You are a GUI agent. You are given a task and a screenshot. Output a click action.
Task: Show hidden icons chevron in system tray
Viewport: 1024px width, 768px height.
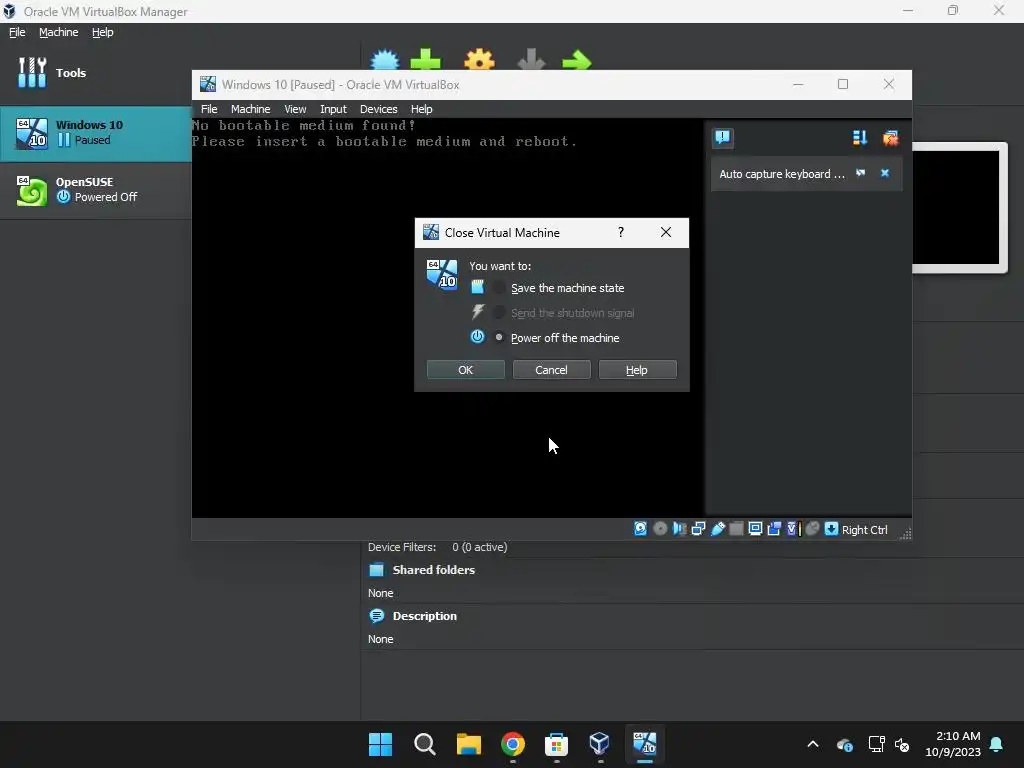tap(813, 744)
